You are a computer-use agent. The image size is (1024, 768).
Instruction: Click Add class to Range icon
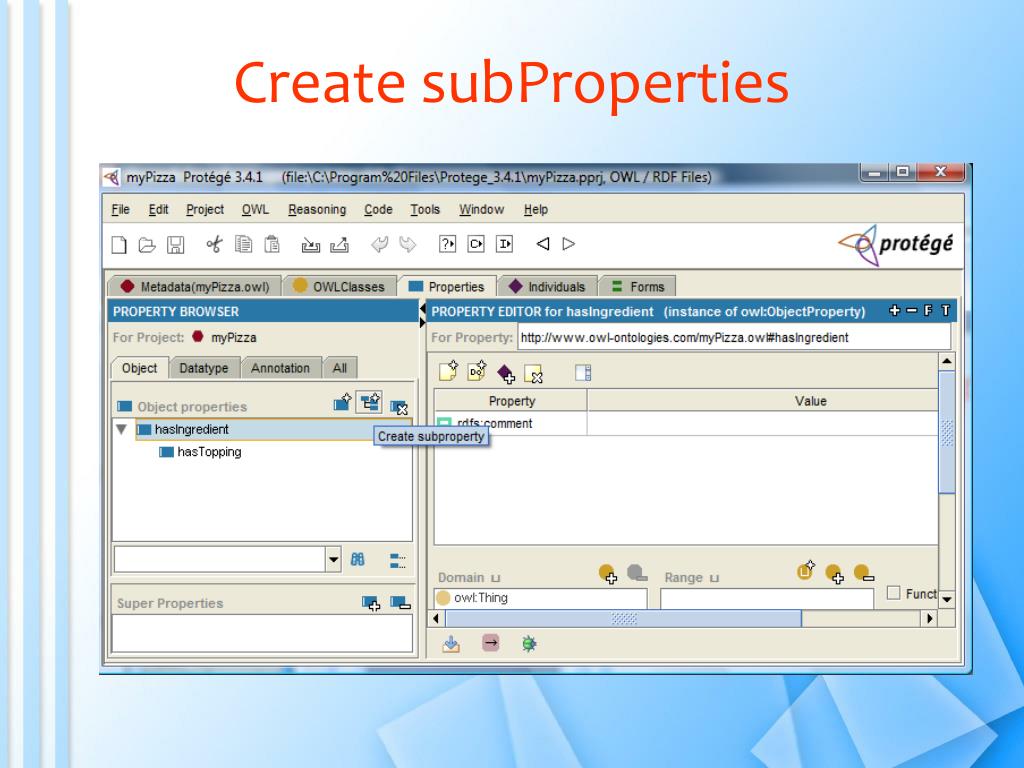click(x=835, y=574)
